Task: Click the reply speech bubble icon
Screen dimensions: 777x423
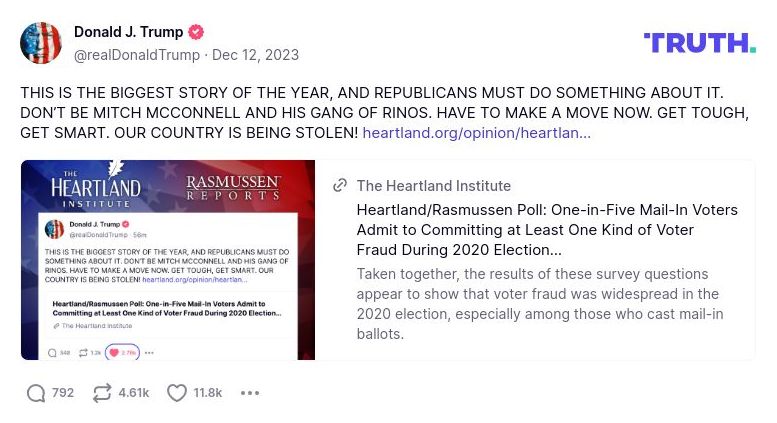Action: point(36,393)
